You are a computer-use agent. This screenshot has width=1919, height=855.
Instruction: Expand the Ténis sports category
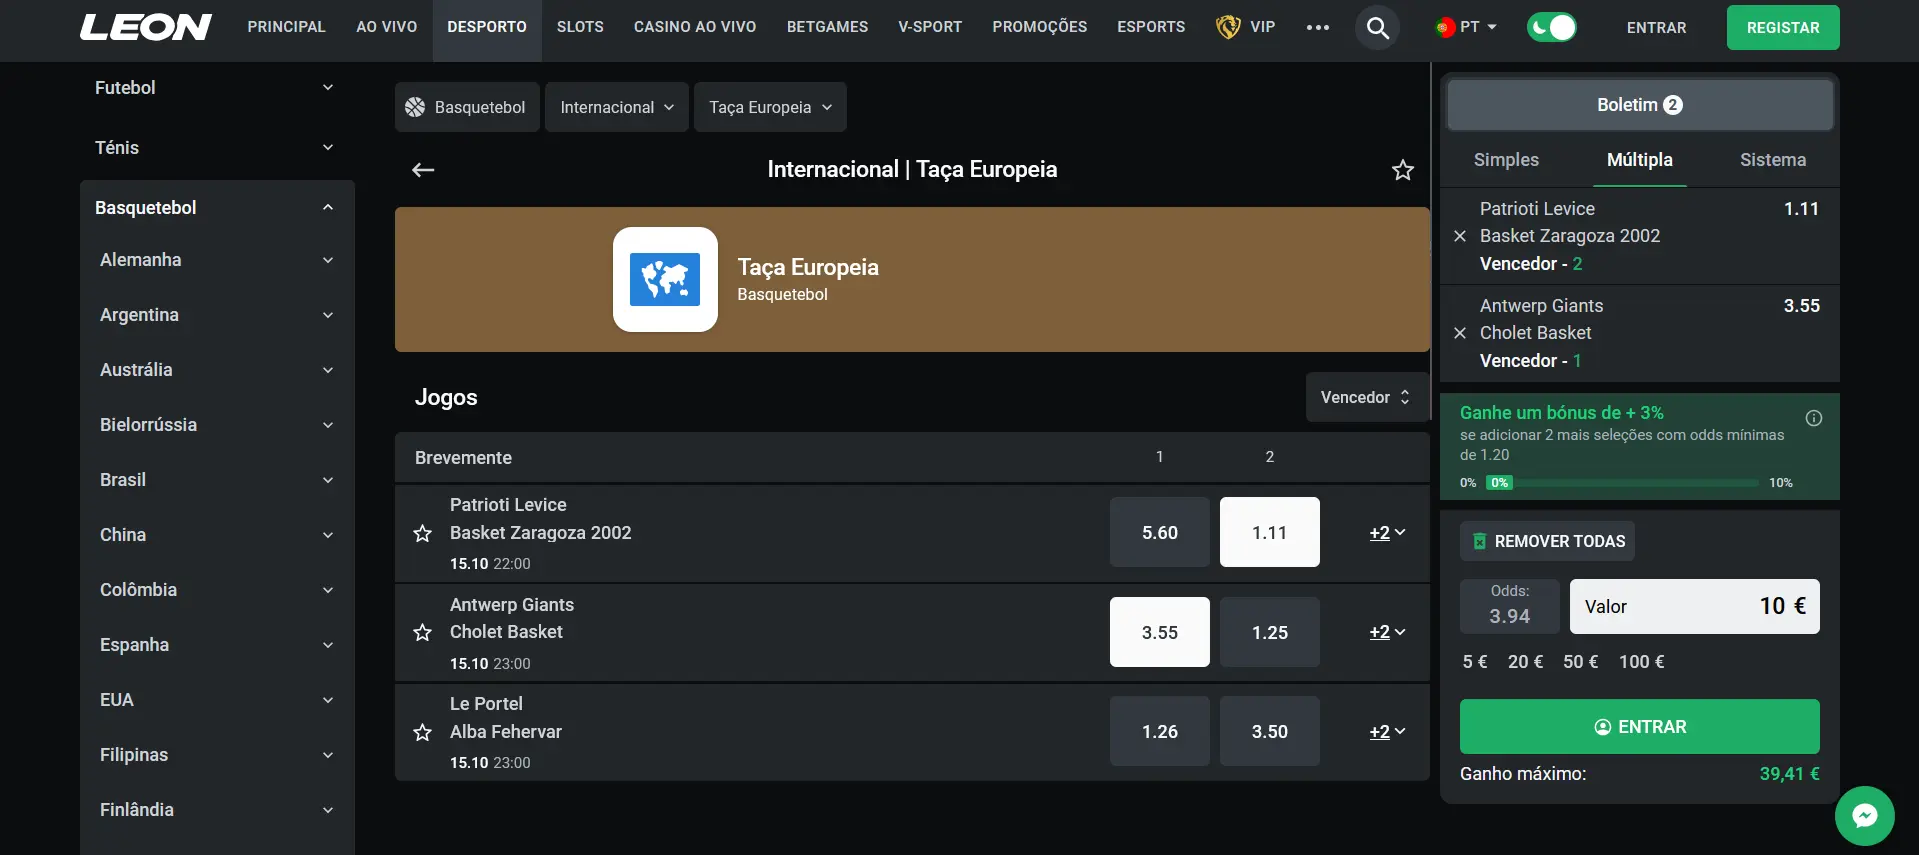pos(217,148)
